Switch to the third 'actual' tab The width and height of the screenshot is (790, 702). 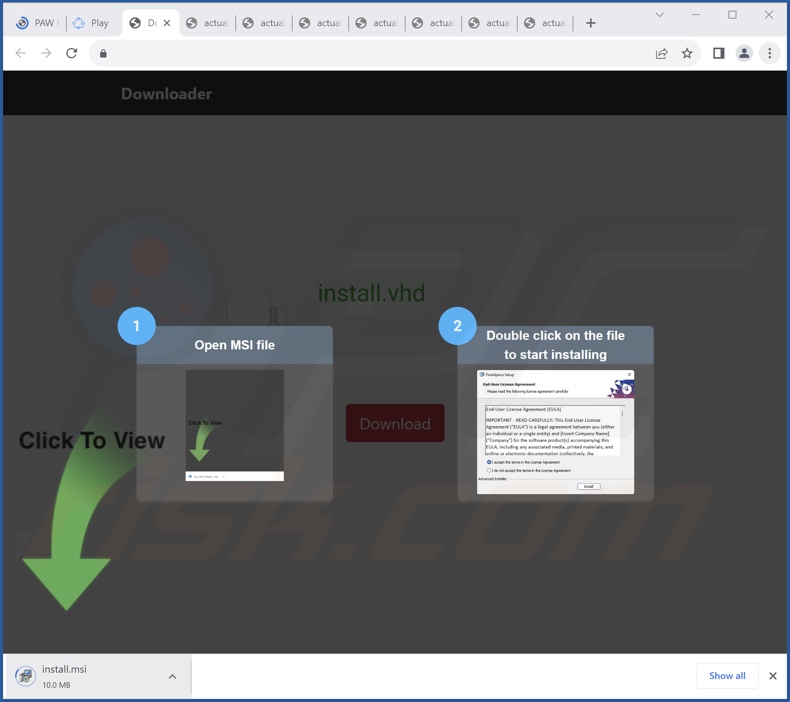[320, 23]
